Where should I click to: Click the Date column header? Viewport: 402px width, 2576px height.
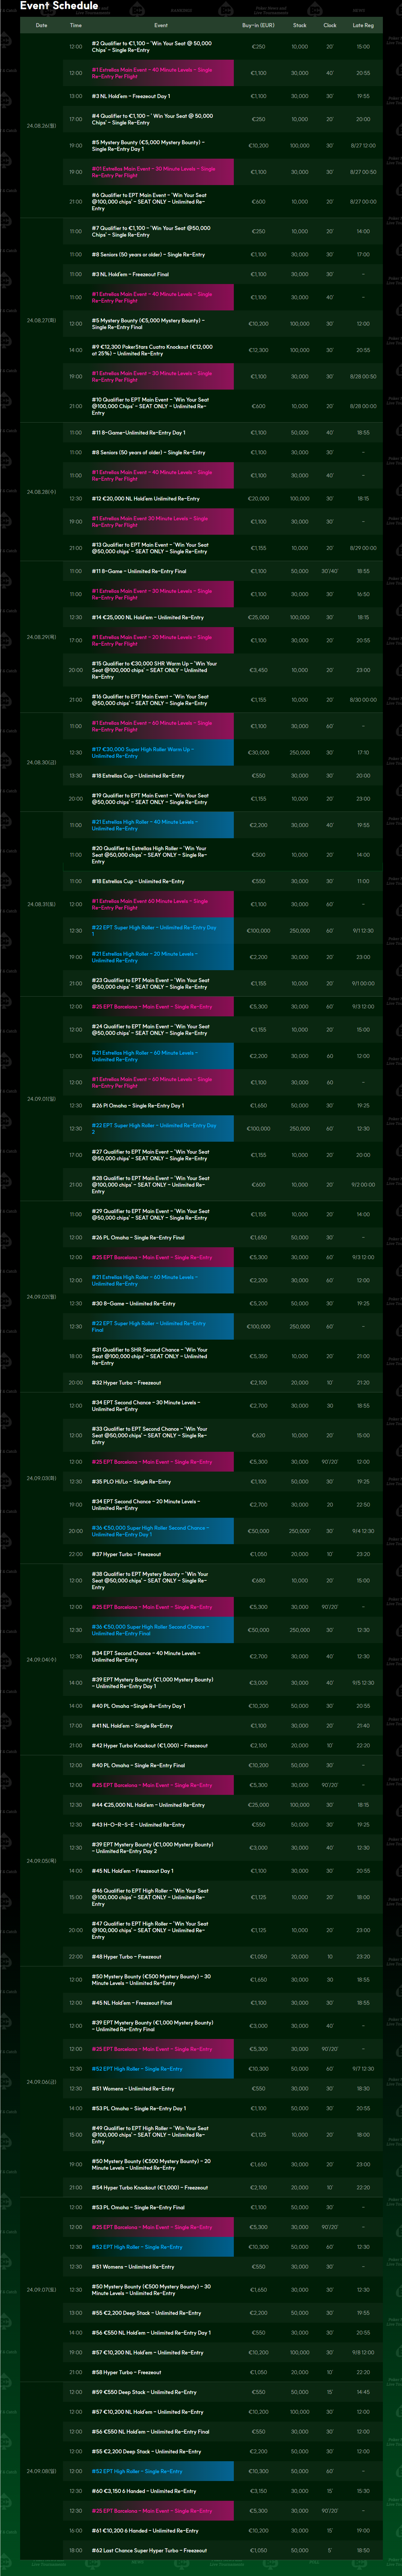pos(41,25)
